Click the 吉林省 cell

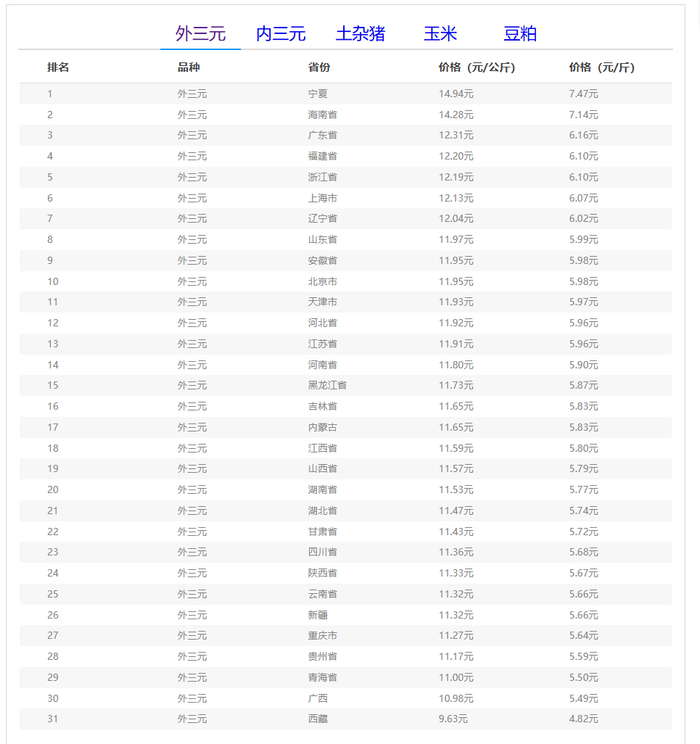click(x=322, y=406)
